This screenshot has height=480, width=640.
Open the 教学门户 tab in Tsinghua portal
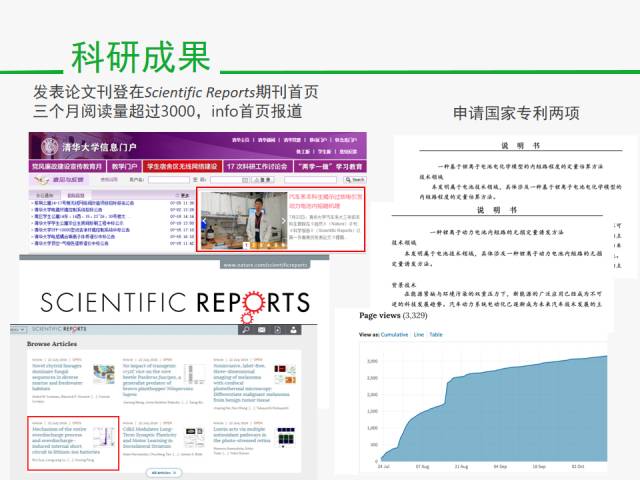pyautogui.click(x=124, y=167)
